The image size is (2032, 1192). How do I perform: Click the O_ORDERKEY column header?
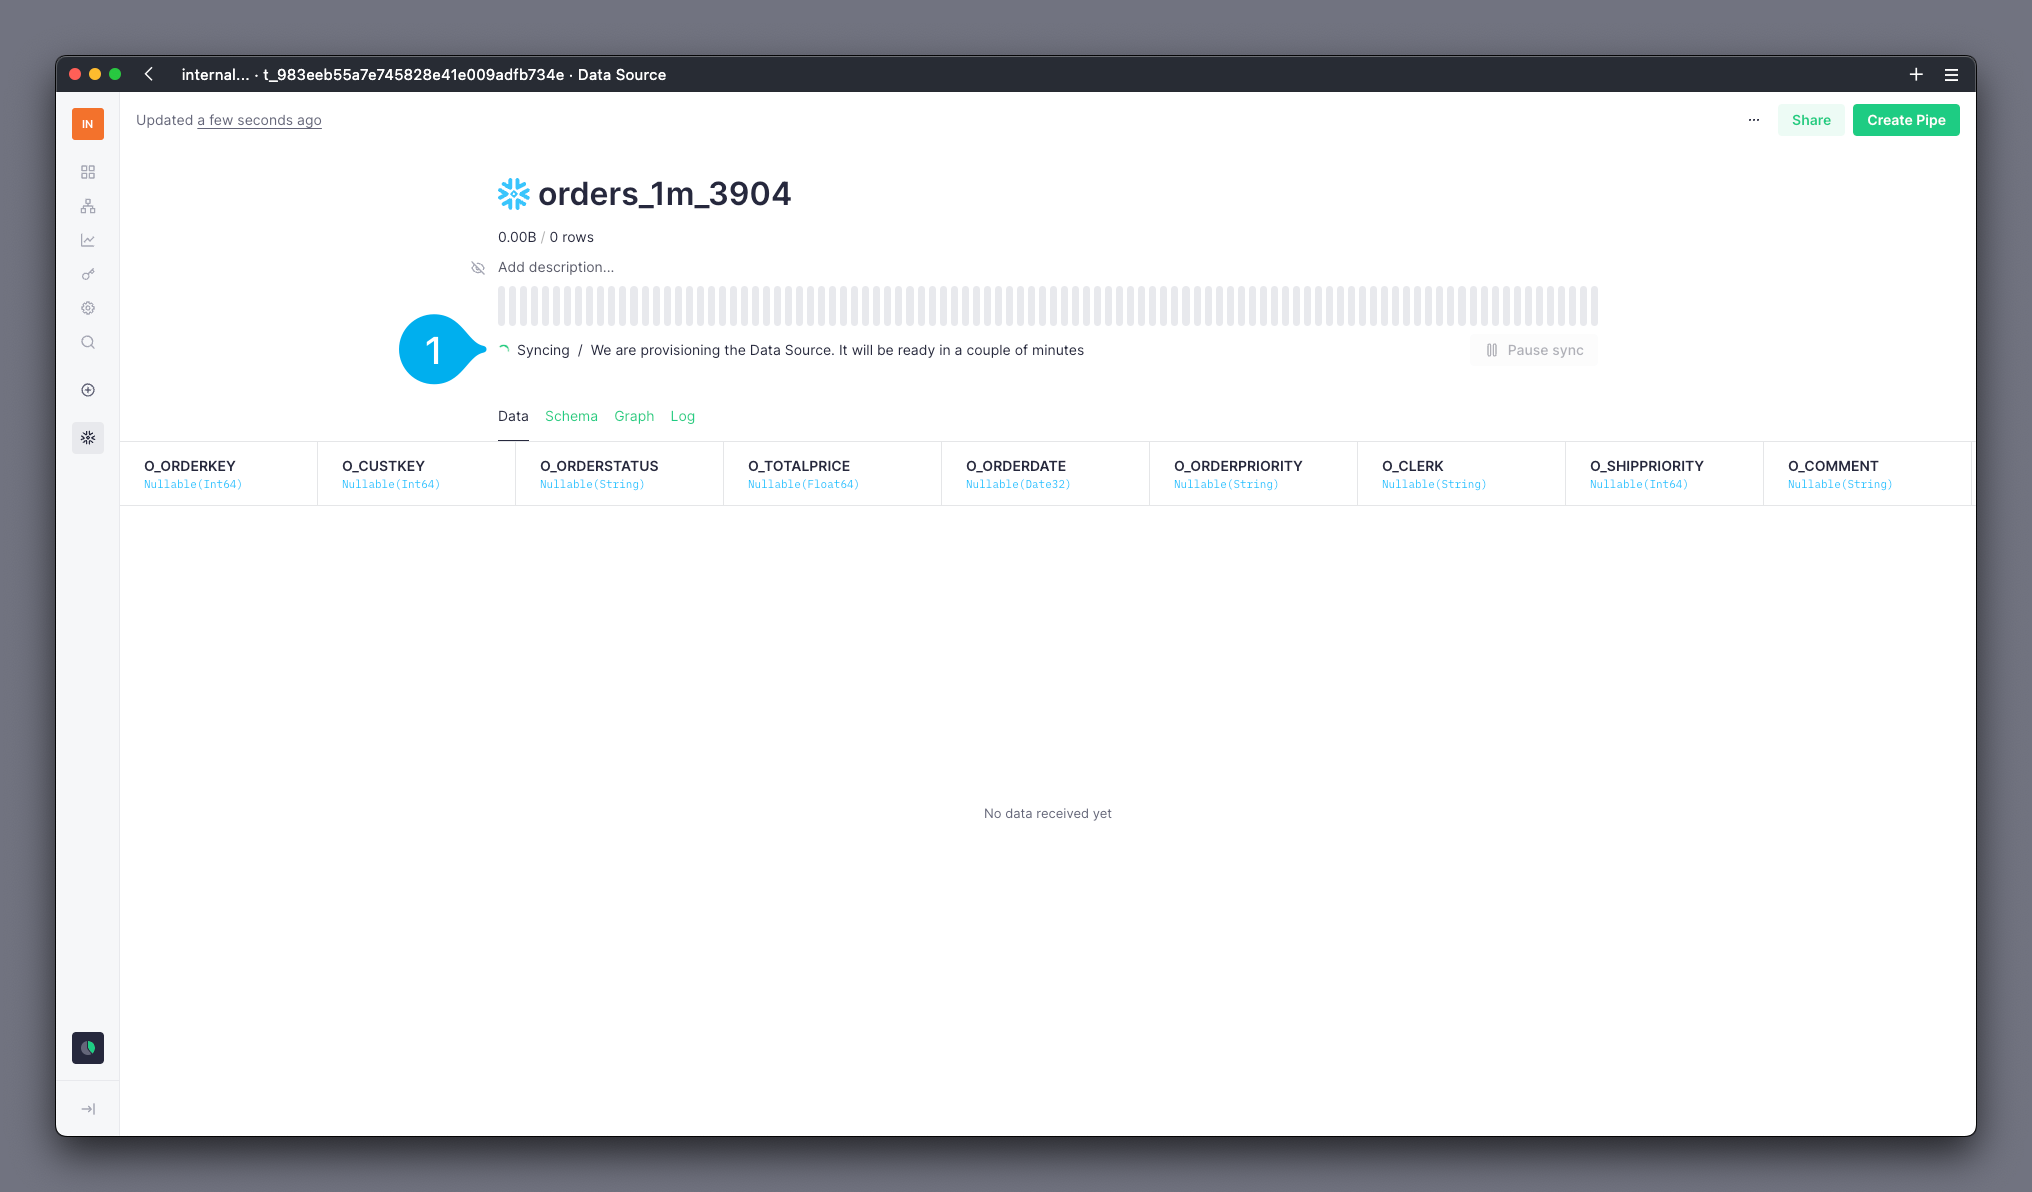[x=219, y=474]
